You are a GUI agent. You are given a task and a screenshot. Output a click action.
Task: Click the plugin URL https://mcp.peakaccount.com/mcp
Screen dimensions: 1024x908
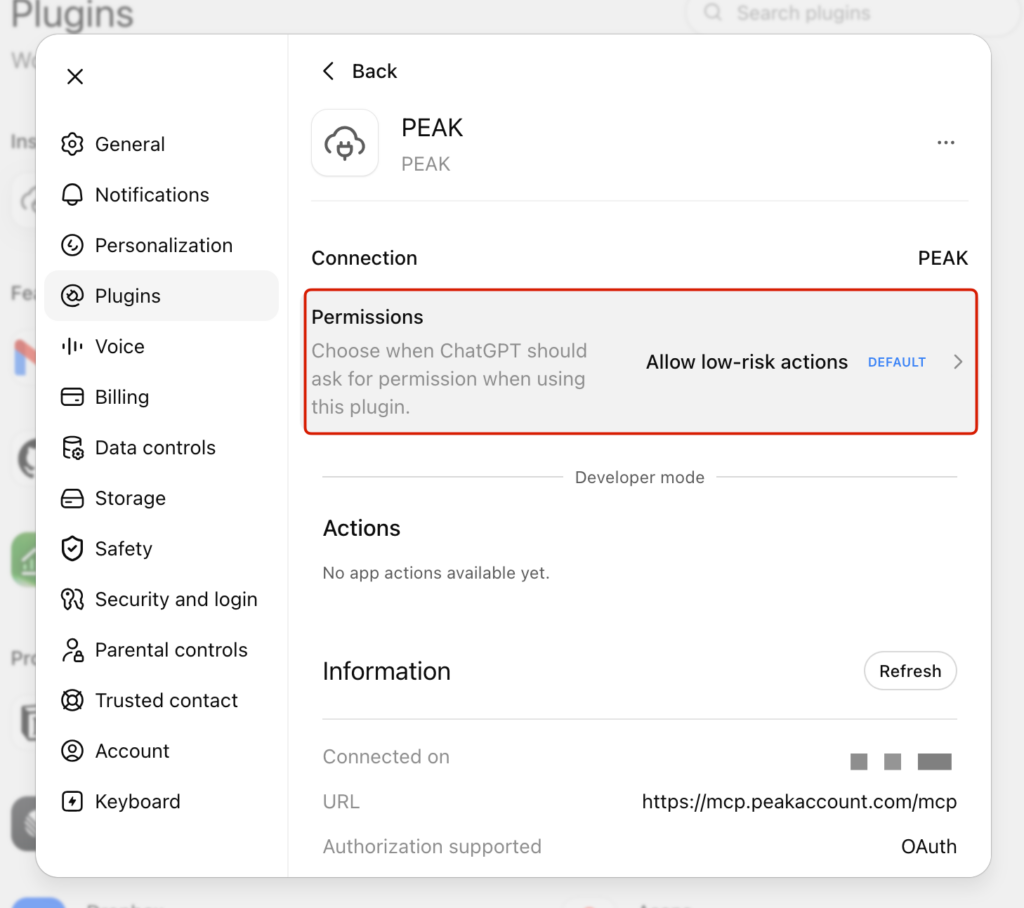click(799, 802)
